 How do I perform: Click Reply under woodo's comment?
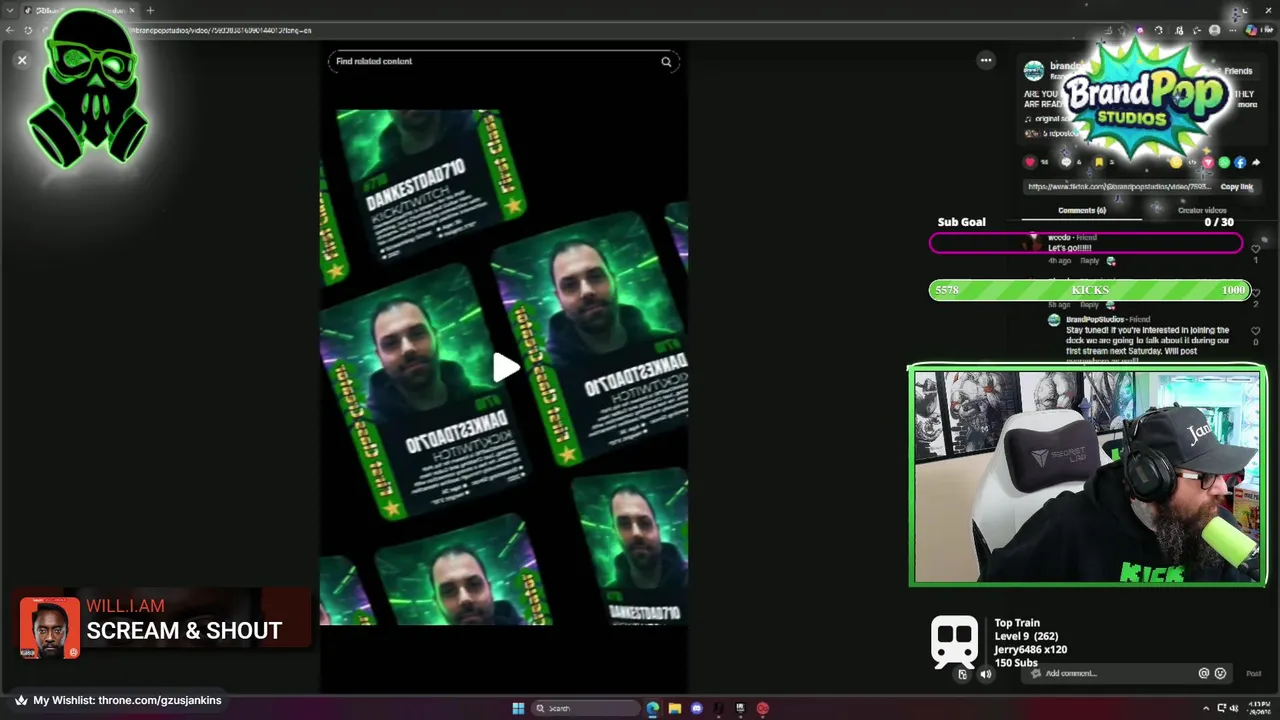1089,261
